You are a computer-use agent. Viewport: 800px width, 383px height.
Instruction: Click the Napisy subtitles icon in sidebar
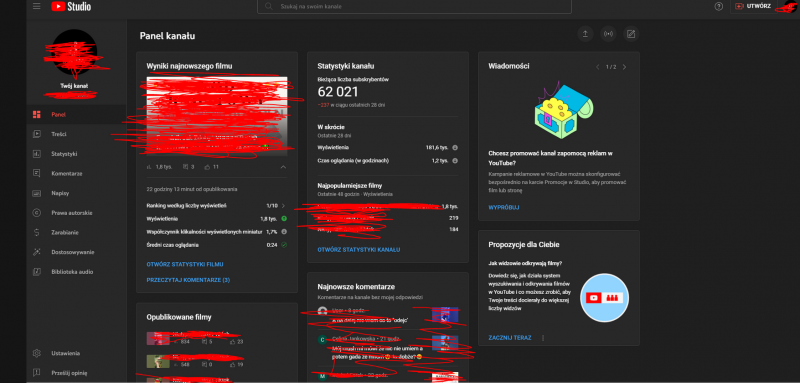[37, 193]
